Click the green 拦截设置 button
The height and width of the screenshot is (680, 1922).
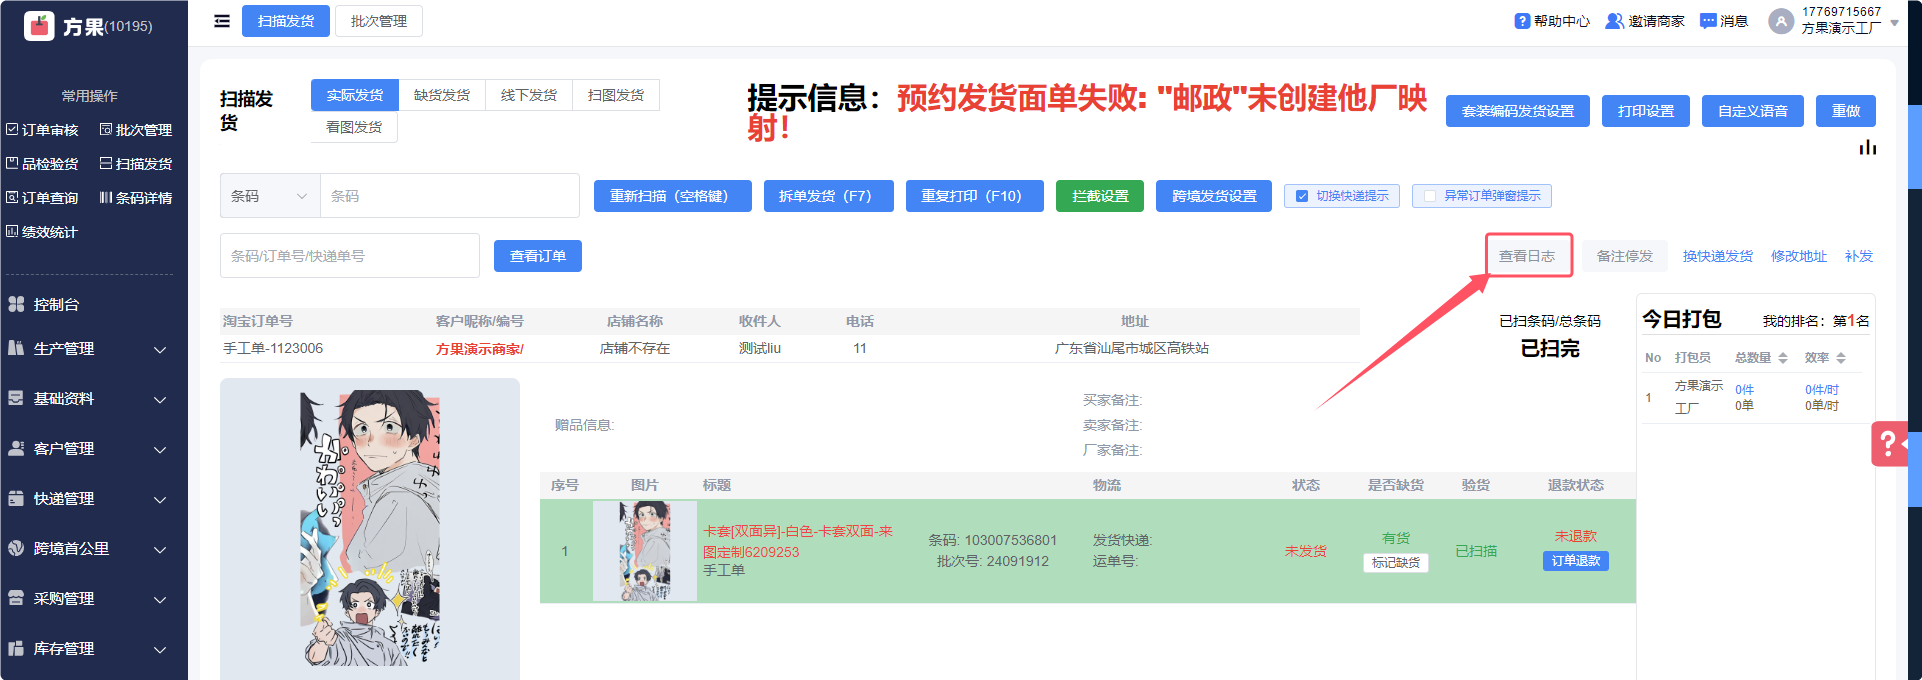(x=1100, y=196)
